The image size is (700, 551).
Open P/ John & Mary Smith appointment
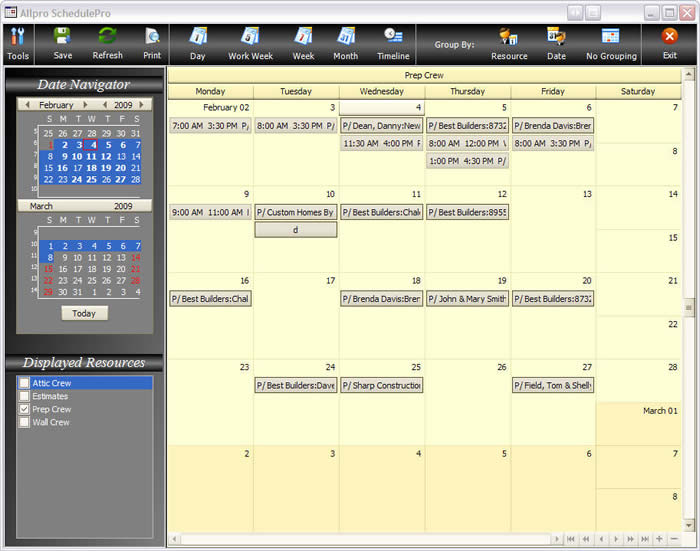click(x=467, y=299)
